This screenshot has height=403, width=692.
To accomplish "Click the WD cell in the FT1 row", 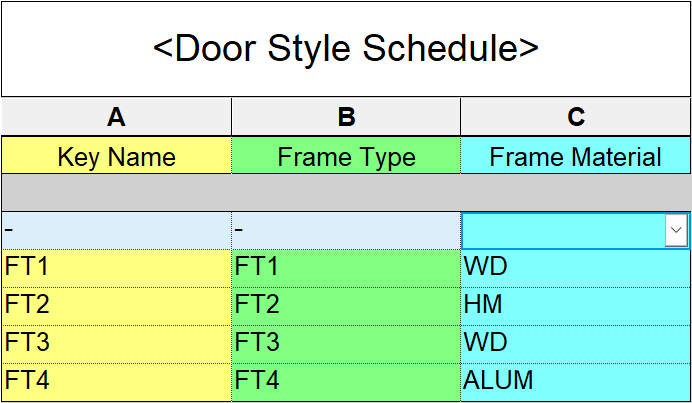I will click(x=576, y=266).
